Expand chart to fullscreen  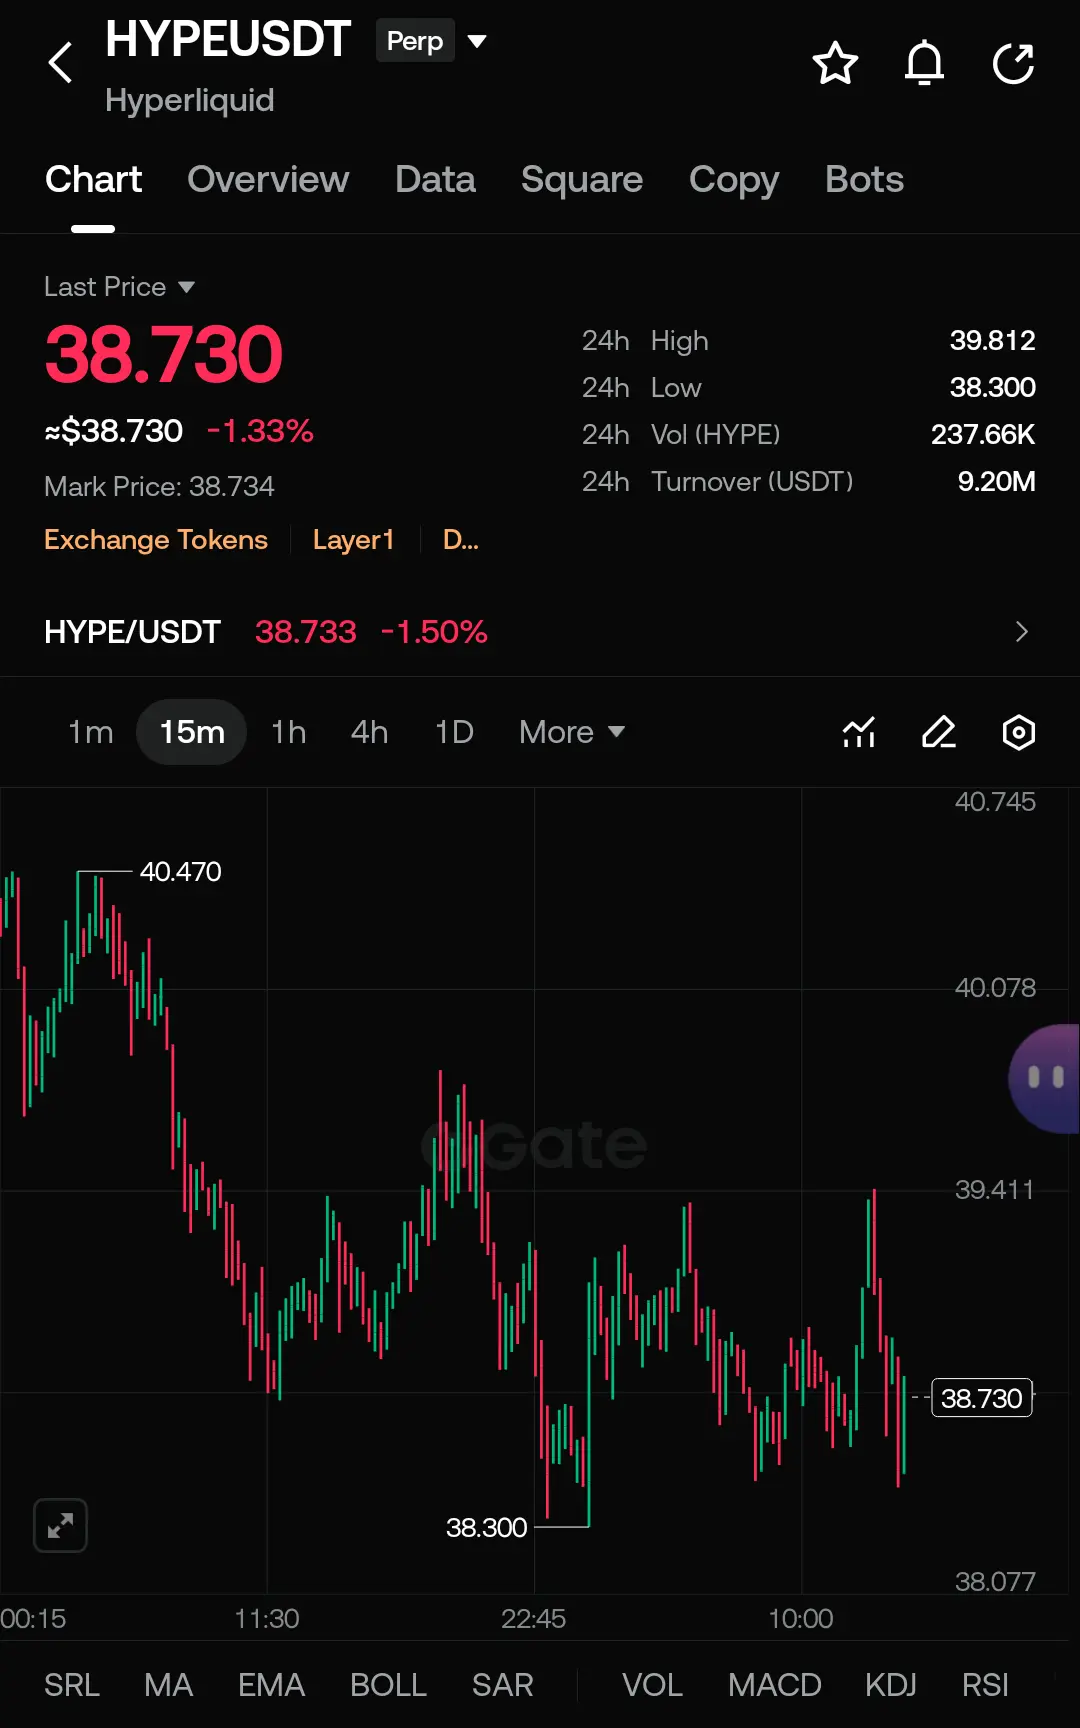pos(60,1525)
